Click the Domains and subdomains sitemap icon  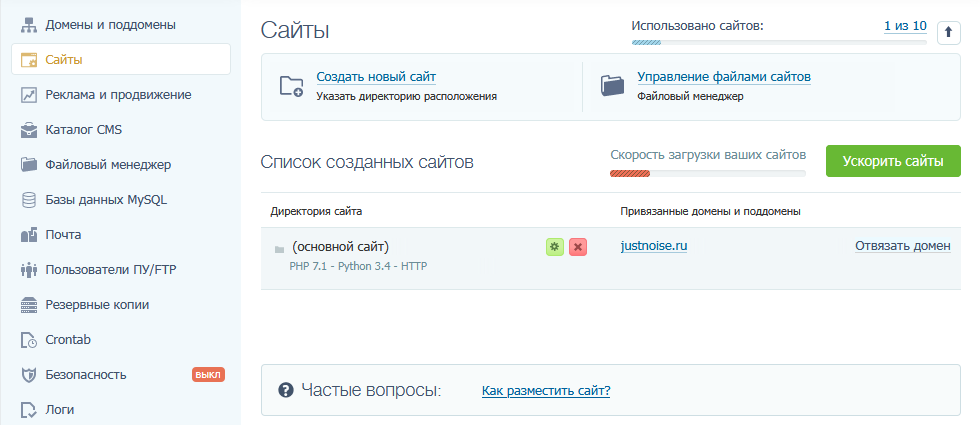pyautogui.click(x=29, y=26)
